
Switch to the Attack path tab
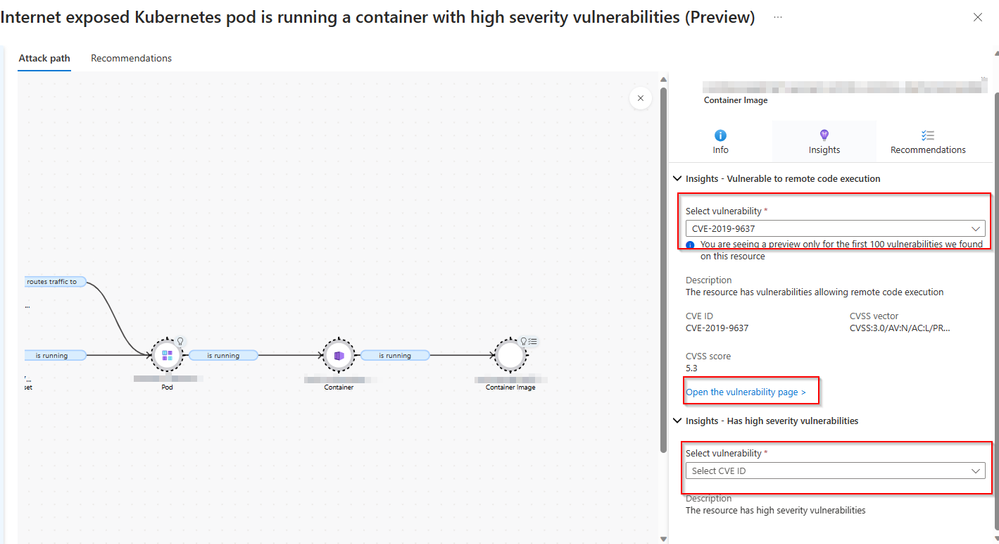[44, 58]
